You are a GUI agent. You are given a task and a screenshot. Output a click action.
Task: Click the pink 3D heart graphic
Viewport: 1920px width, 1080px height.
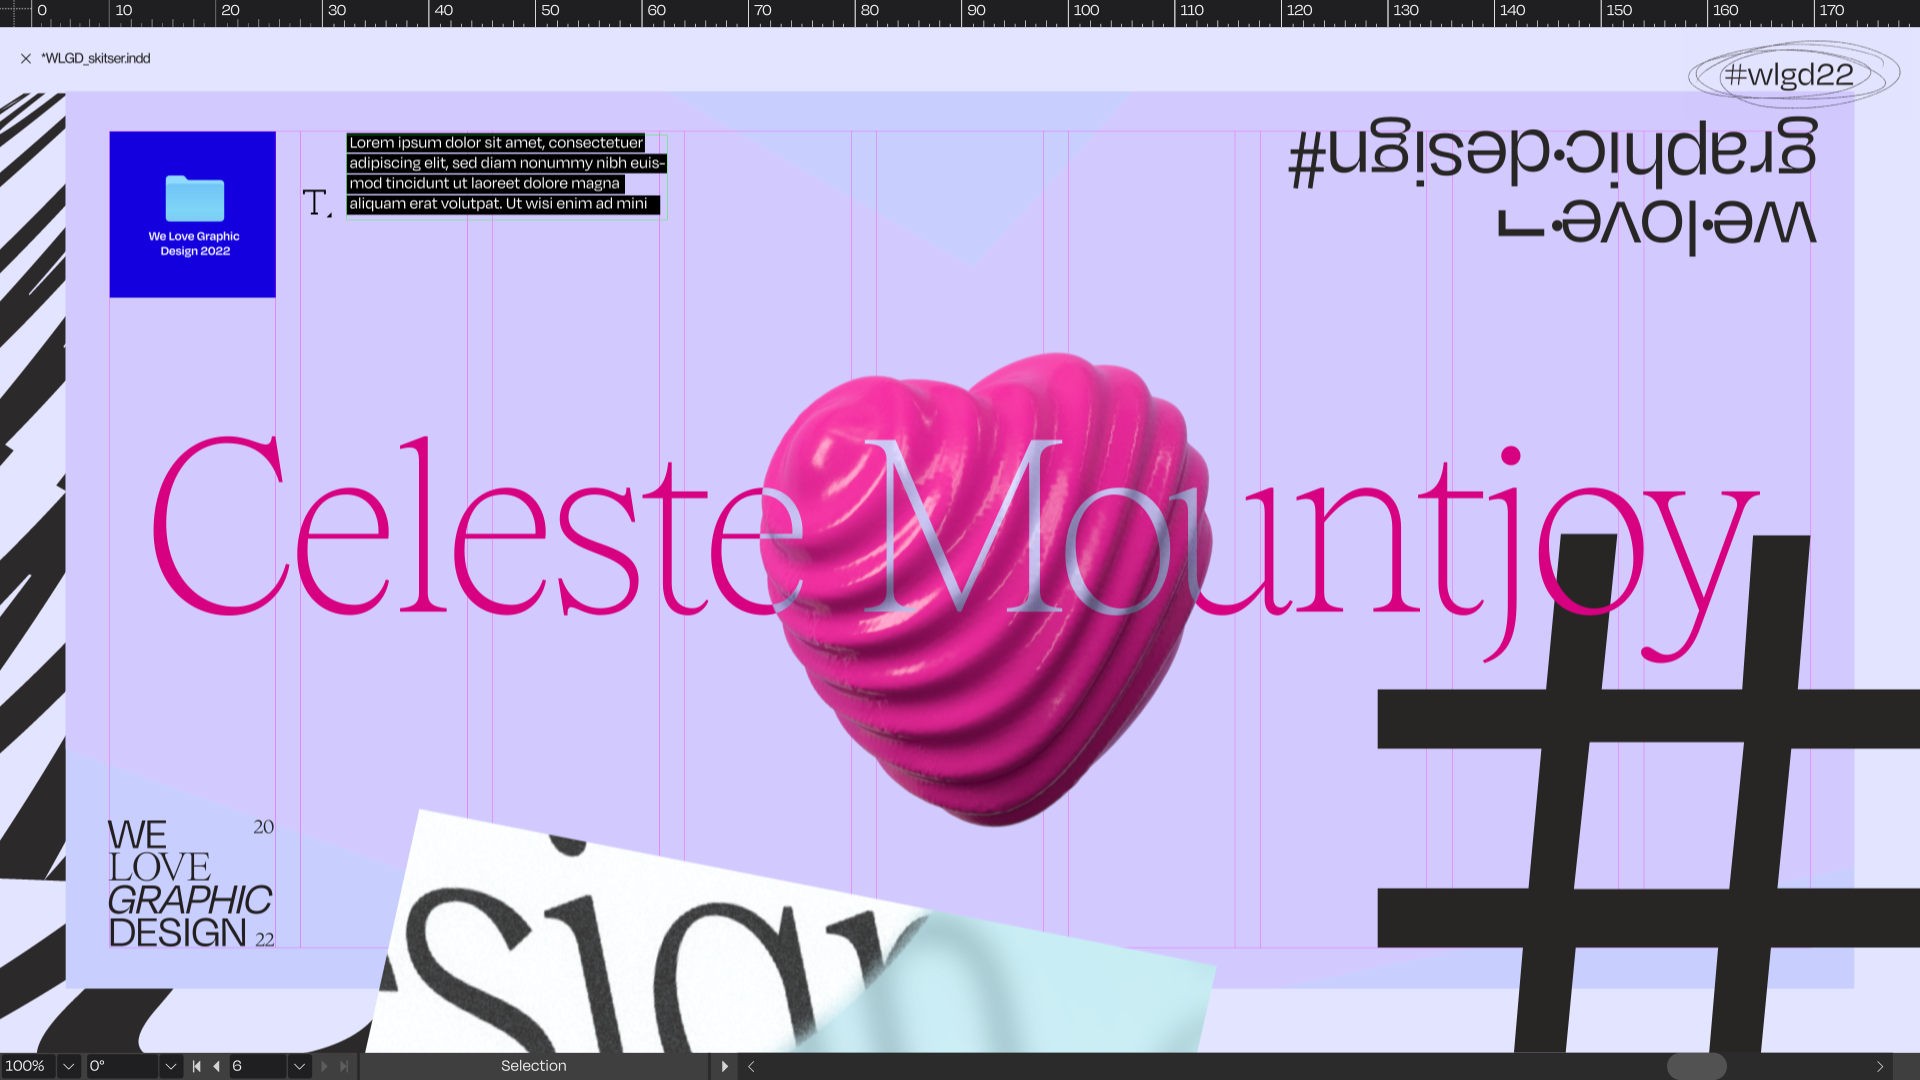pyautogui.click(x=986, y=589)
